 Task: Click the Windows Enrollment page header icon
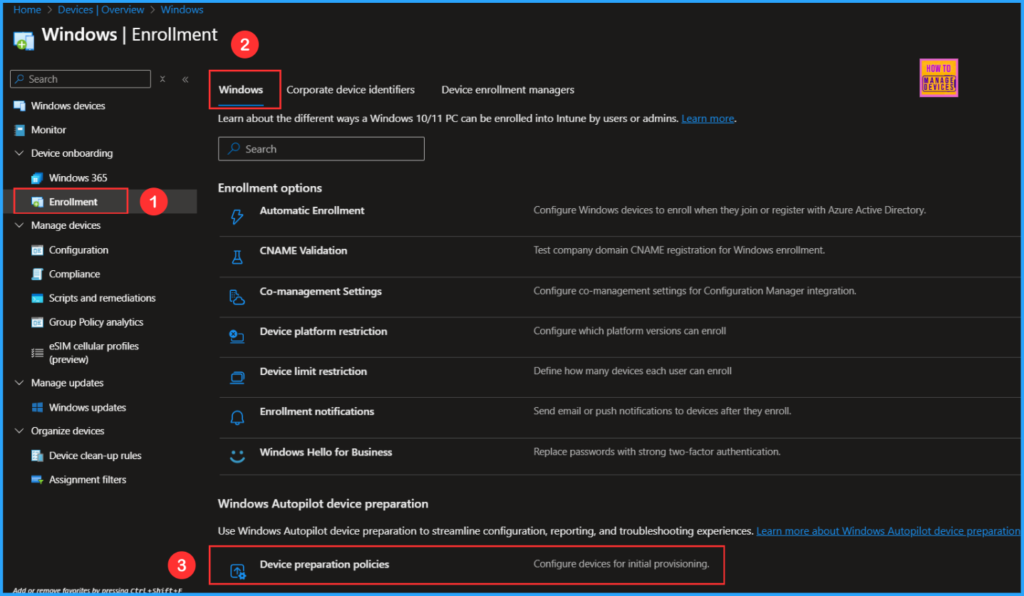pos(24,41)
